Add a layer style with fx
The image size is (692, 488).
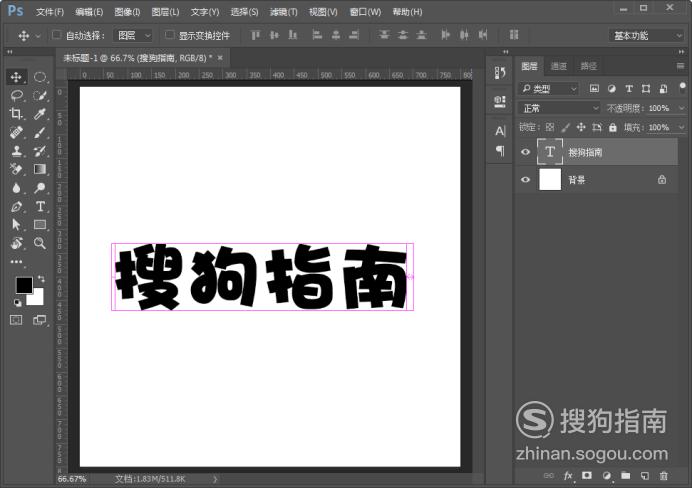point(568,475)
